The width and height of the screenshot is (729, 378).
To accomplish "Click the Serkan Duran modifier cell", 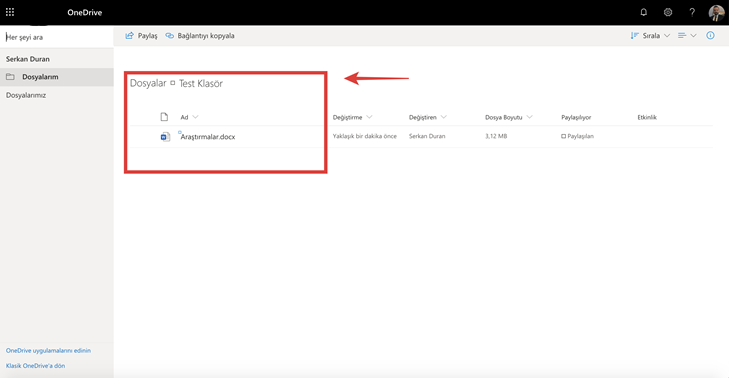I will [x=427, y=136].
